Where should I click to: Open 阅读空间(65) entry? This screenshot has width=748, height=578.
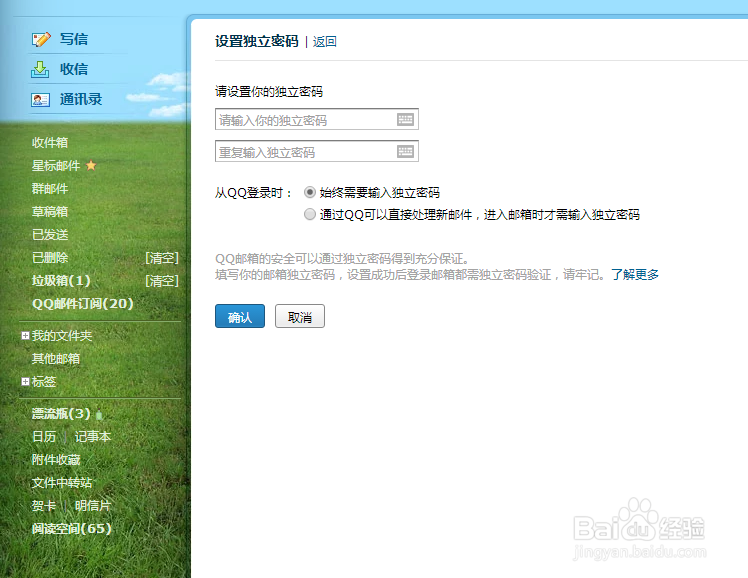[x=72, y=528]
